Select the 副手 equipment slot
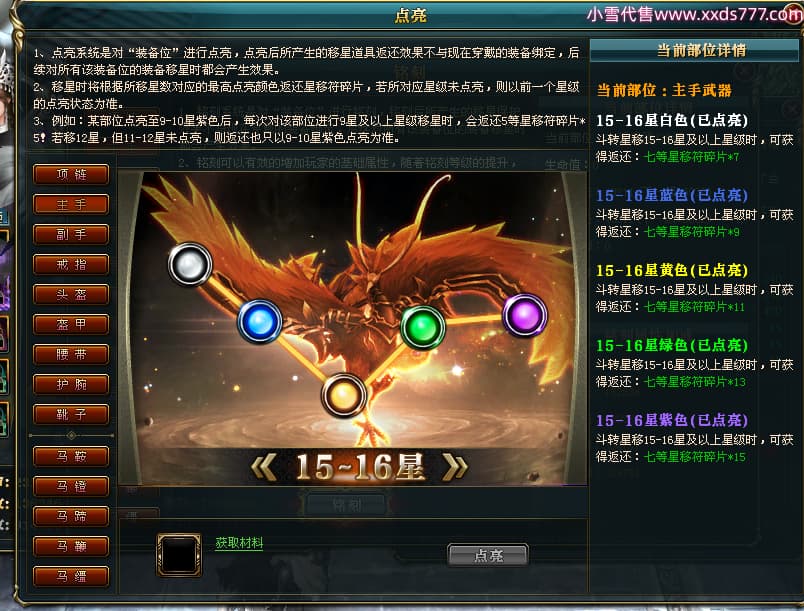 point(71,234)
